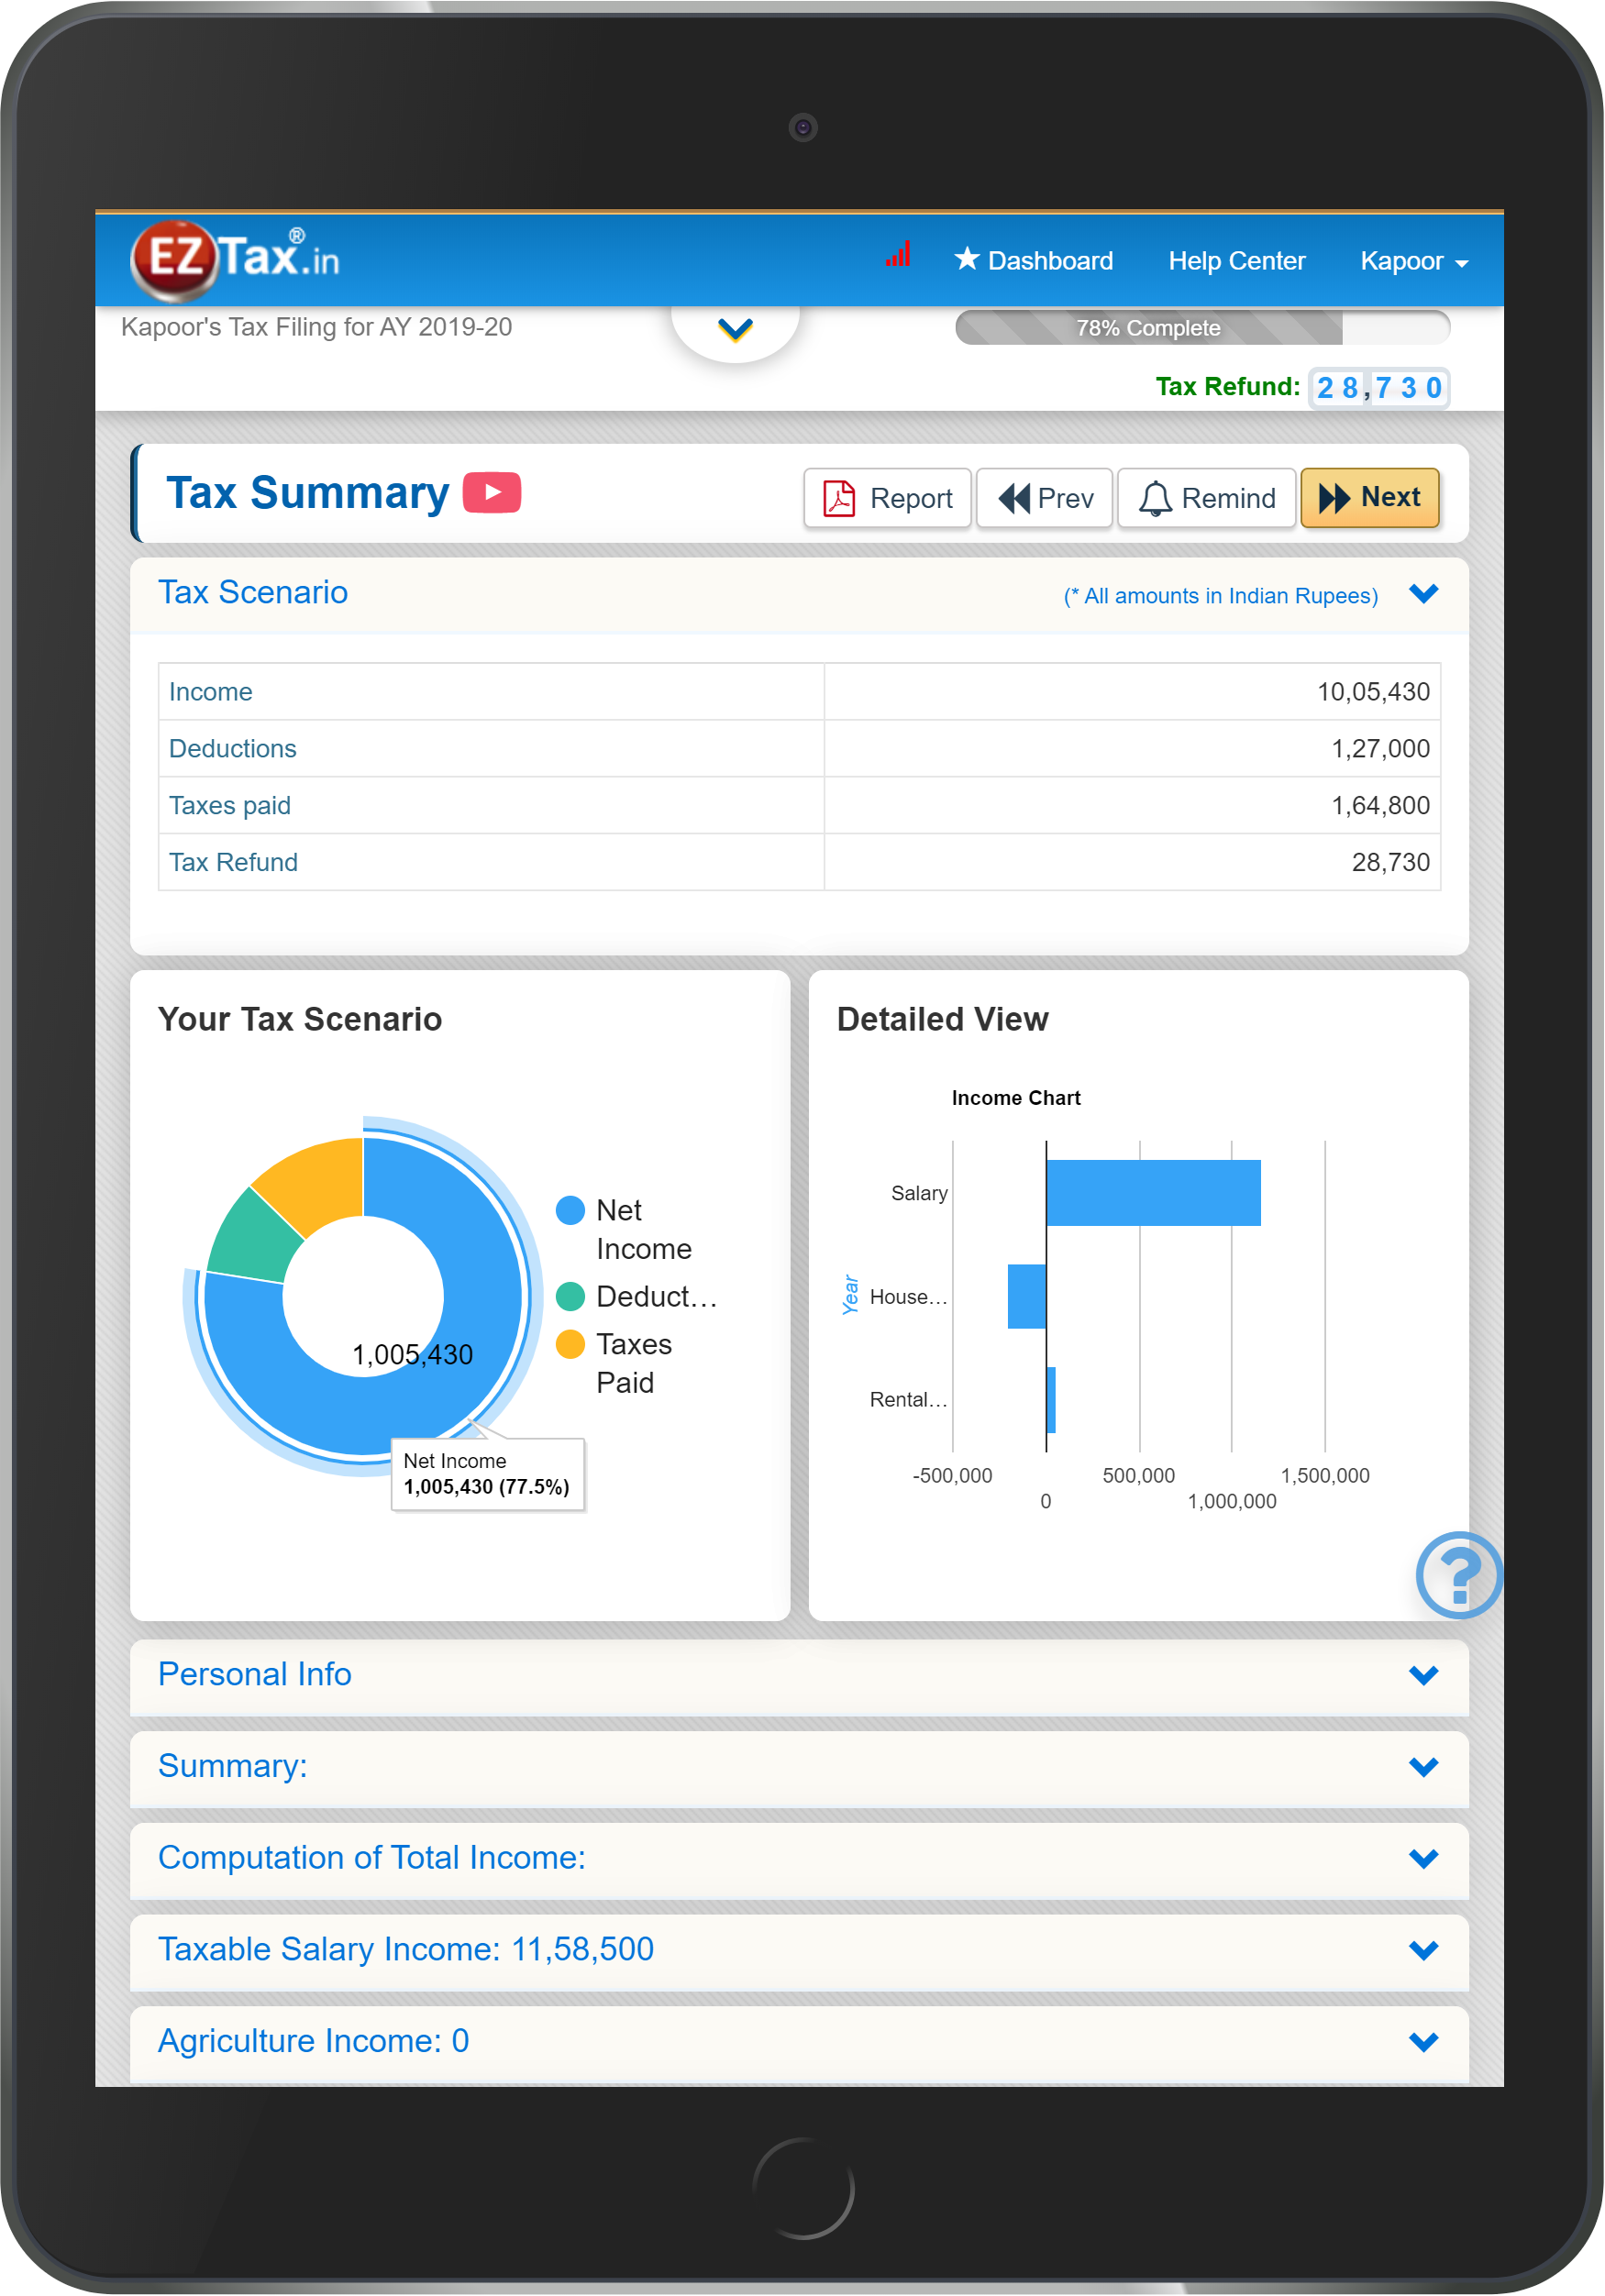Viewport: 1605px width, 2296px height.
Task: Go to the previous step with Prev
Action: pos(1045,498)
